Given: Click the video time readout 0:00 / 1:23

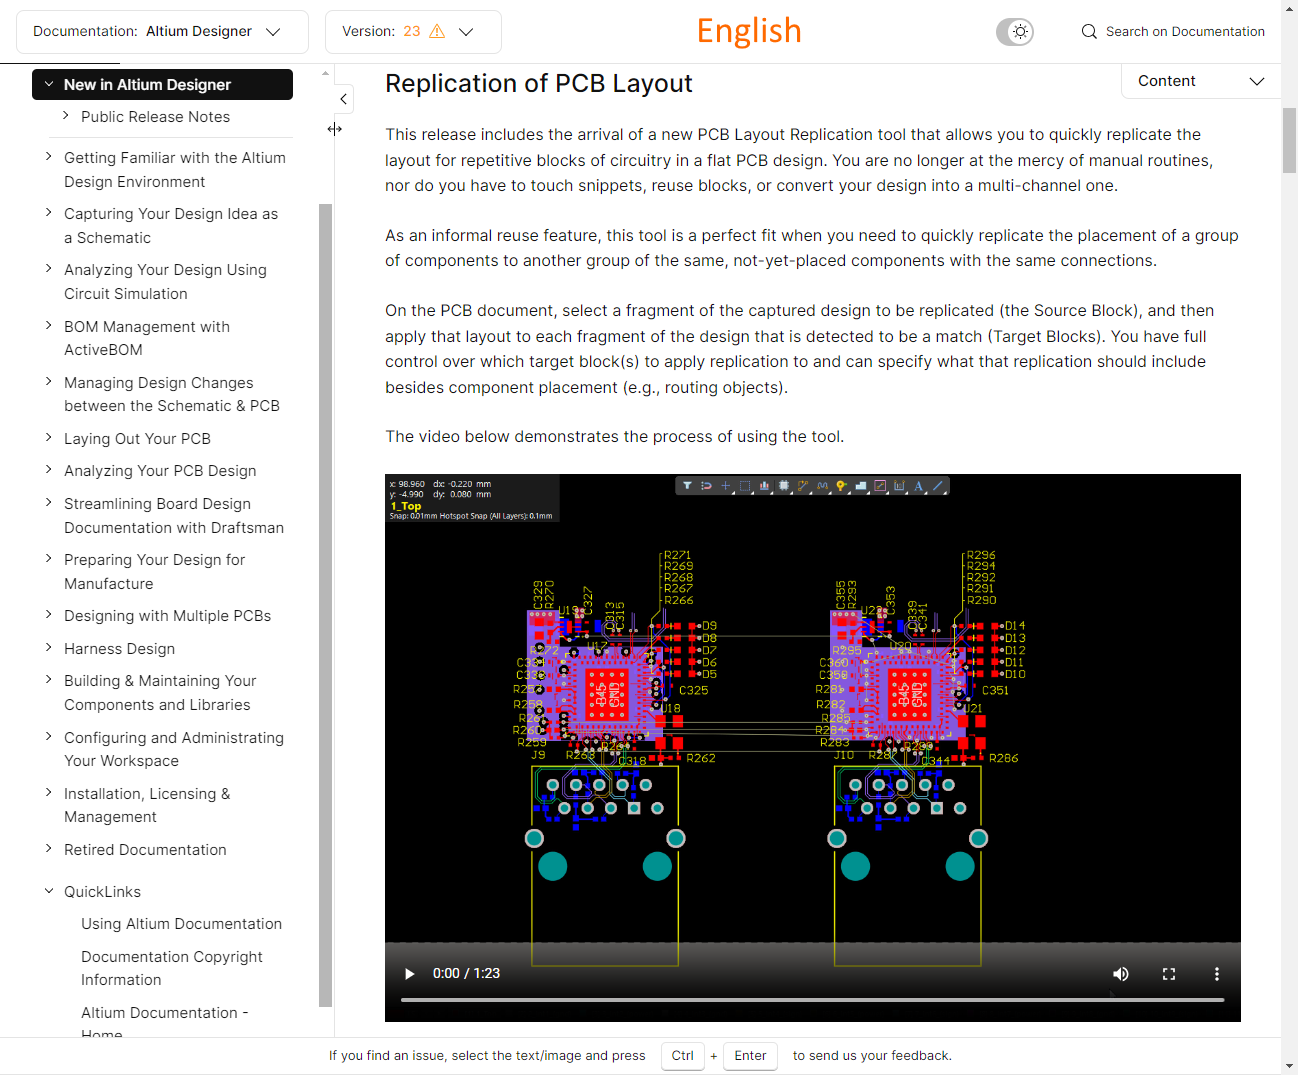Looking at the screenshot, I should (466, 974).
